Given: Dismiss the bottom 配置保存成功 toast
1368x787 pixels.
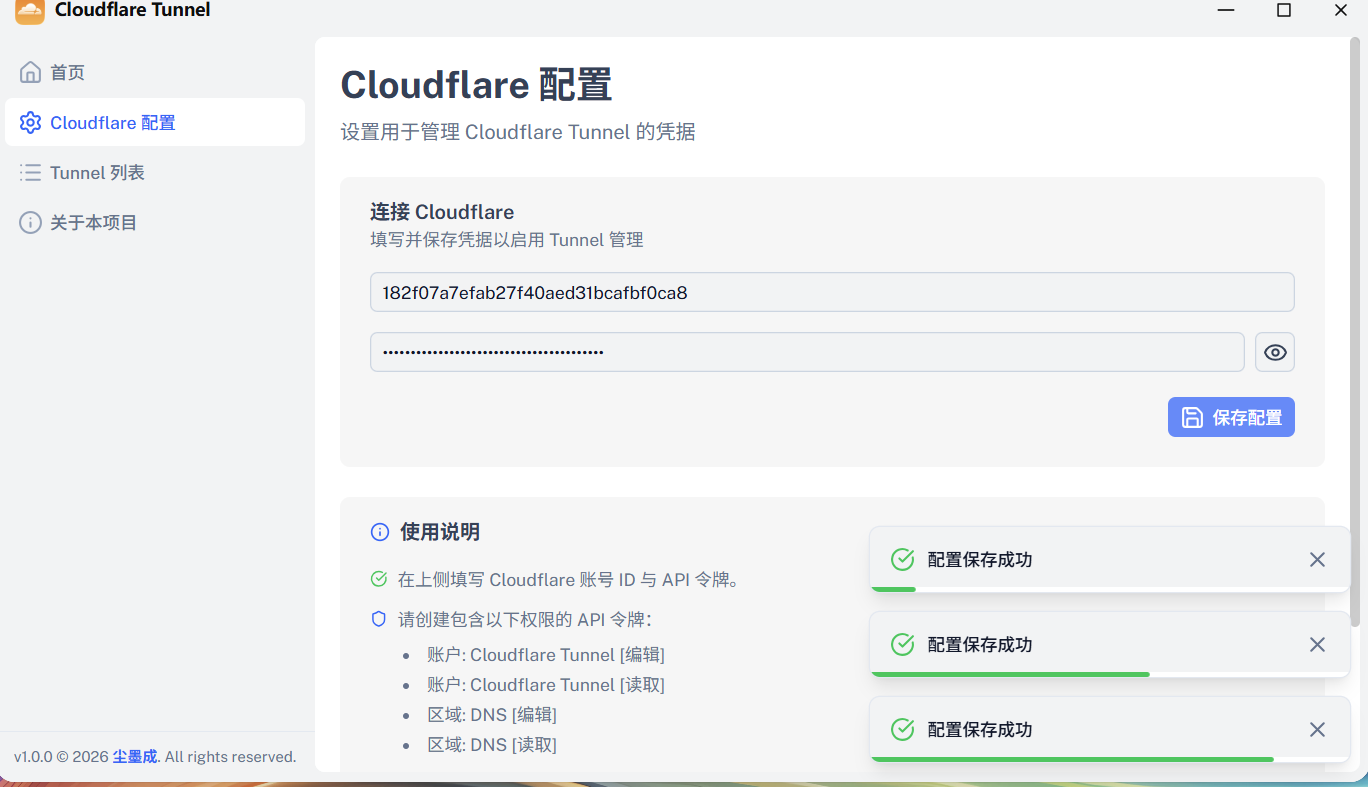Looking at the screenshot, I should pos(1317,730).
